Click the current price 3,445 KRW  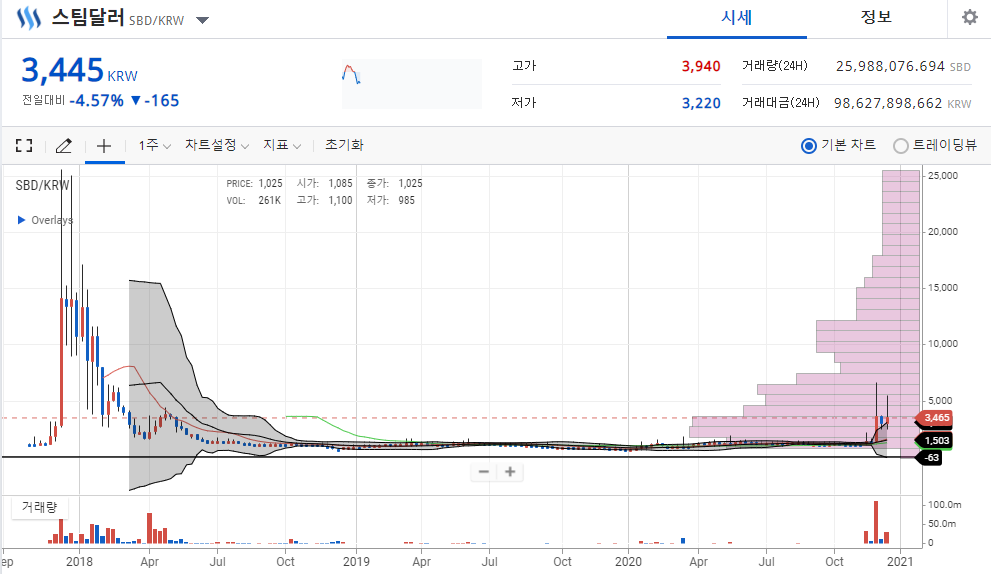pyautogui.click(x=79, y=70)
